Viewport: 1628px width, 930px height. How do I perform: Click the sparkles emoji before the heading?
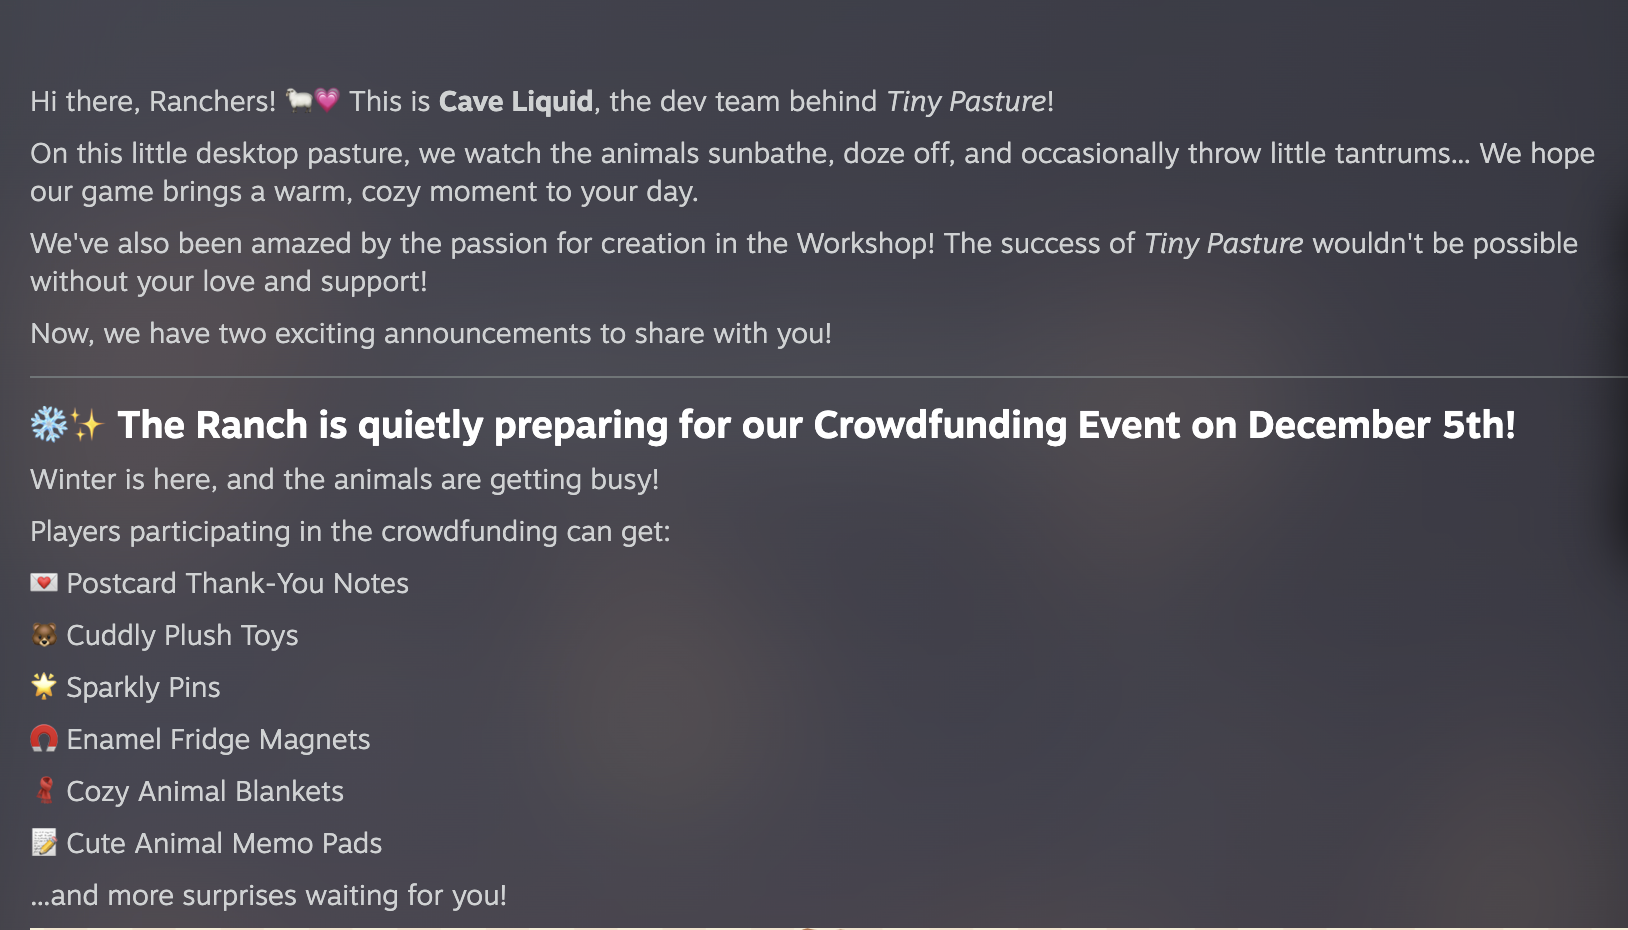87,426
